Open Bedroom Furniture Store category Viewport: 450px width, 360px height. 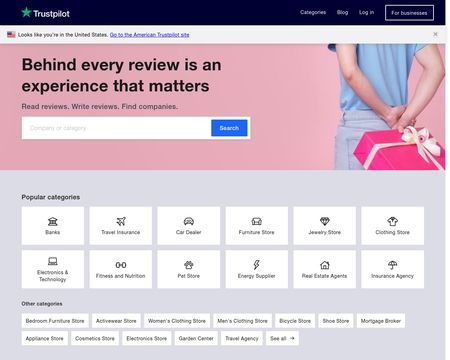[55, 321]
